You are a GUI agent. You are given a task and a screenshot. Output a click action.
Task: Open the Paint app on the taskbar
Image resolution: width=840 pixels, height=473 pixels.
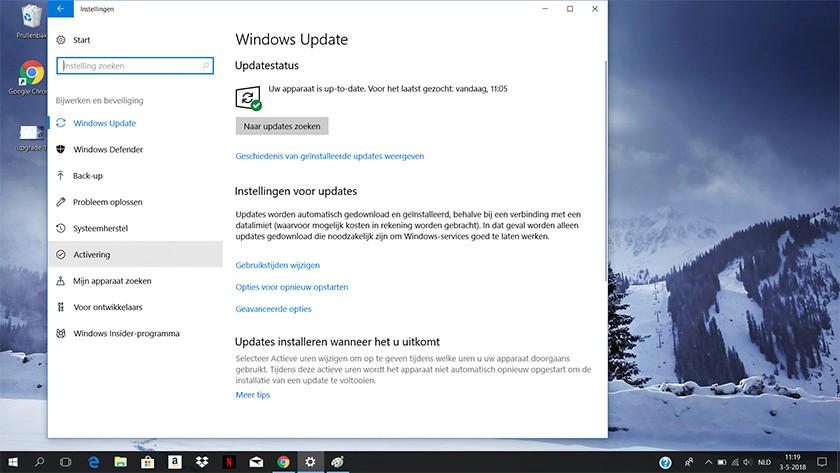point(337,462)
